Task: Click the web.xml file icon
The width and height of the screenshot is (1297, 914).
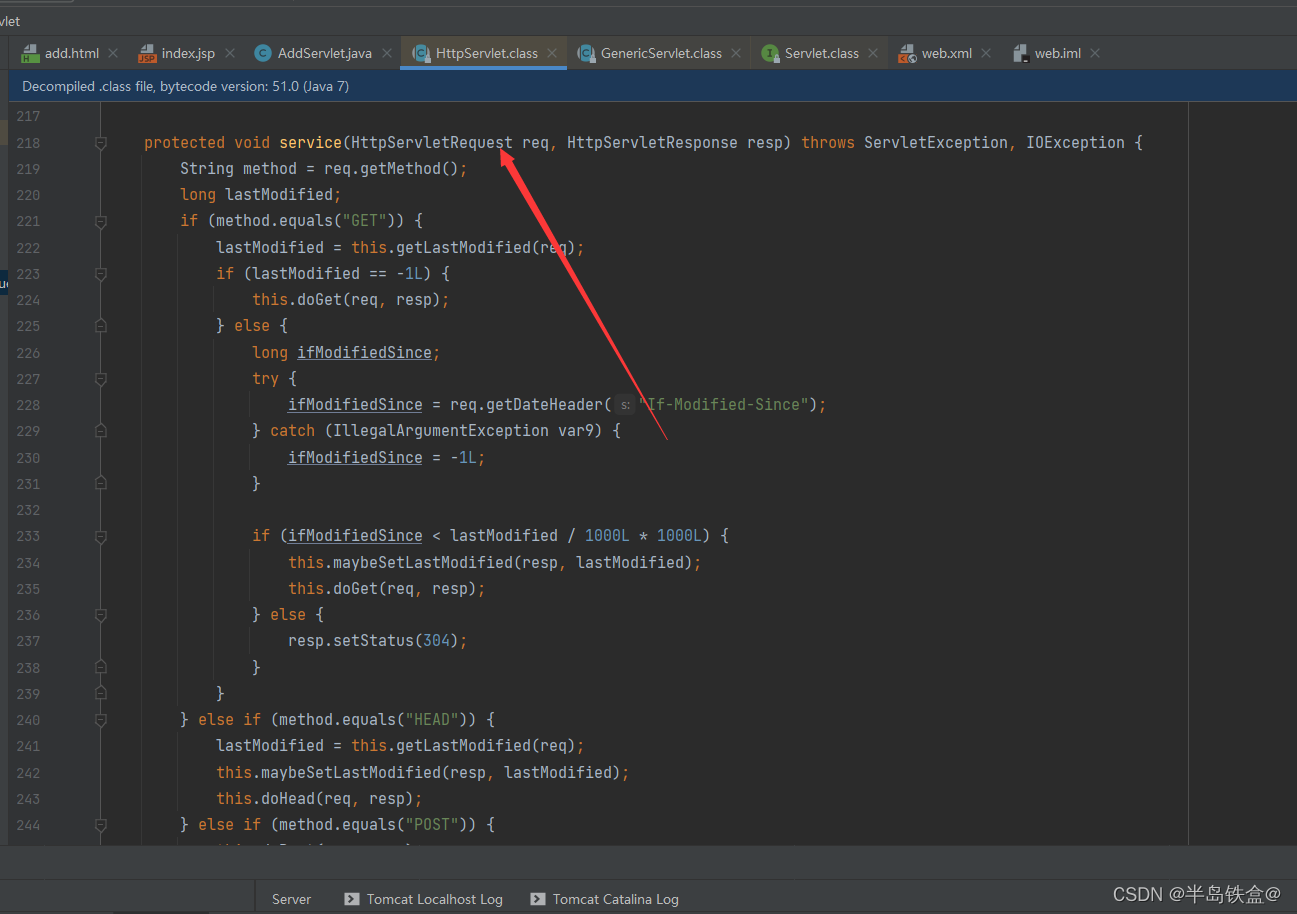Action: [907, 53]
